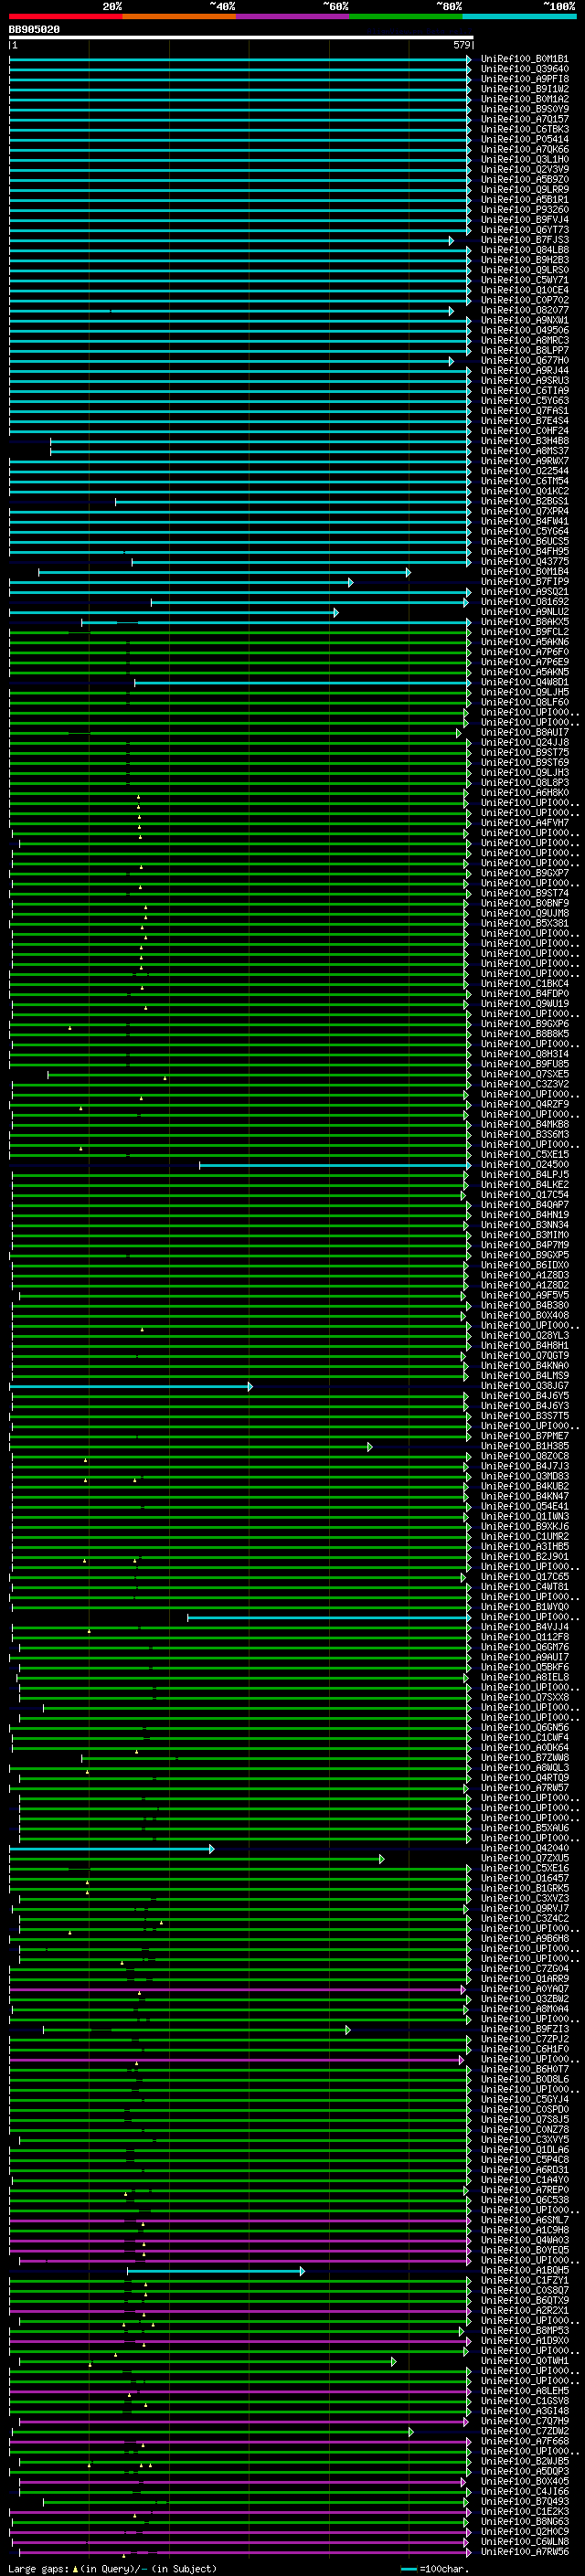Select the label UniRef100_P93260
Image resolution: width=585 pixels, height=2576 pixels.
[525, 210]
